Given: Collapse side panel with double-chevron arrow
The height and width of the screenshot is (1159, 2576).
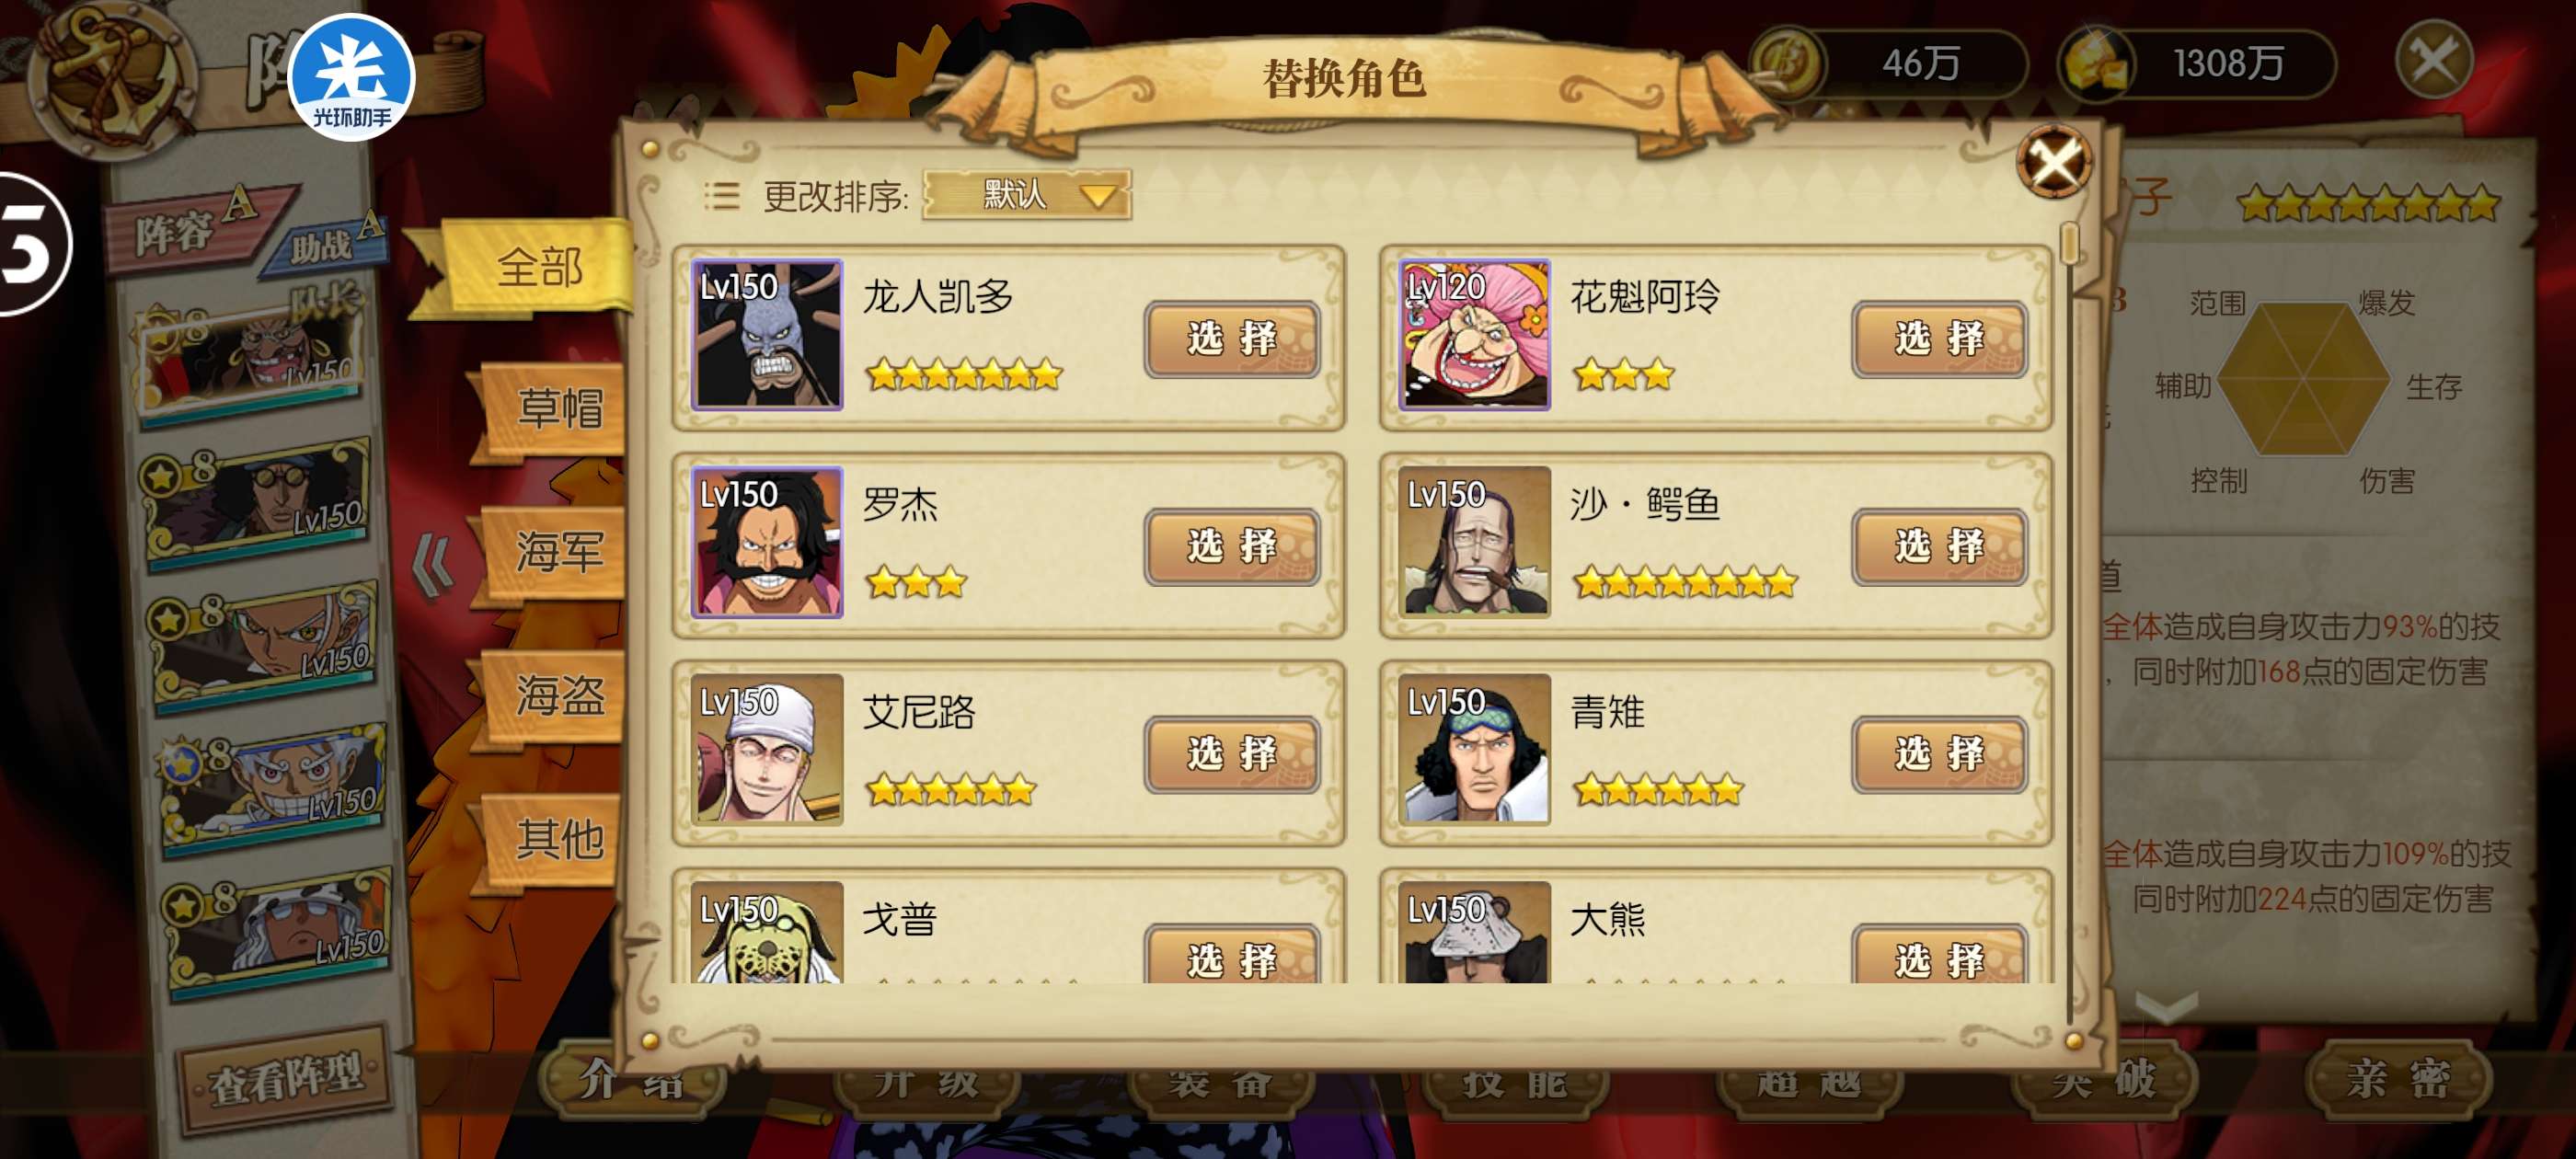Looking at the screenshot, I should tap(432, 565).
